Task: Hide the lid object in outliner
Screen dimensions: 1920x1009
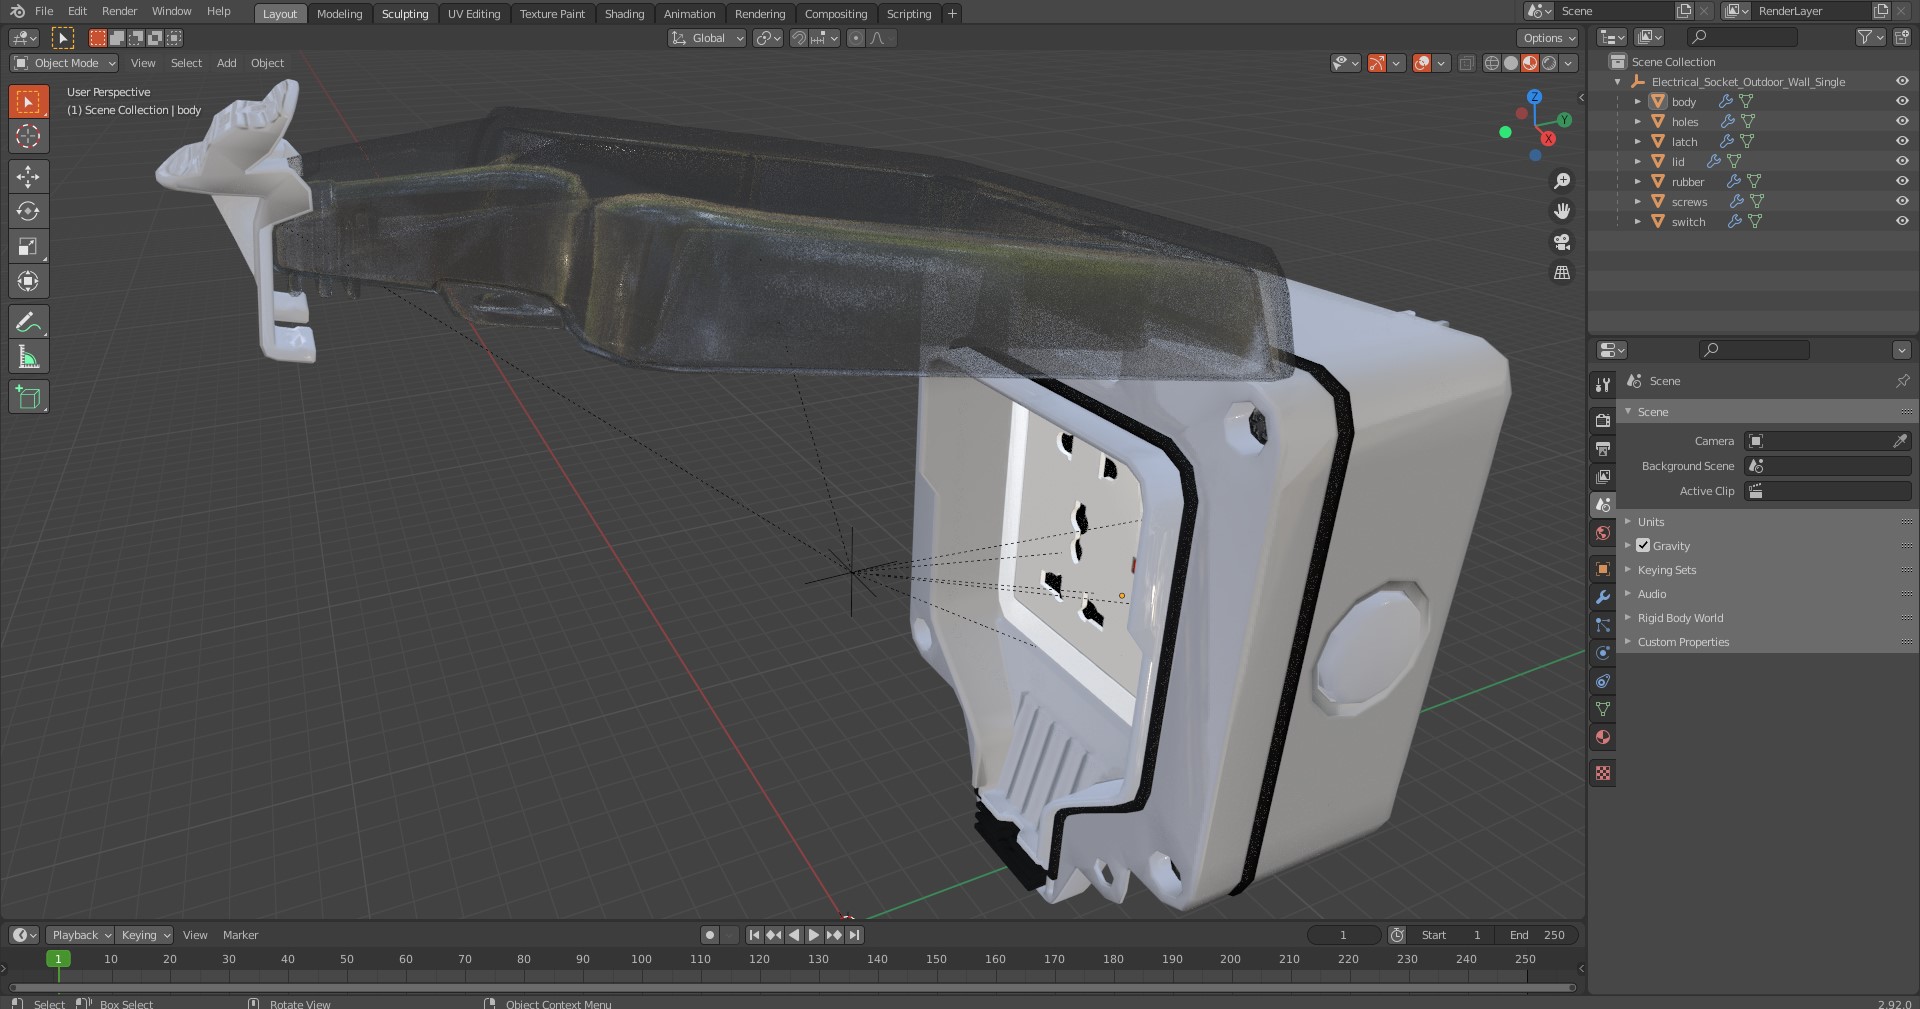Action: (1902, 161)
